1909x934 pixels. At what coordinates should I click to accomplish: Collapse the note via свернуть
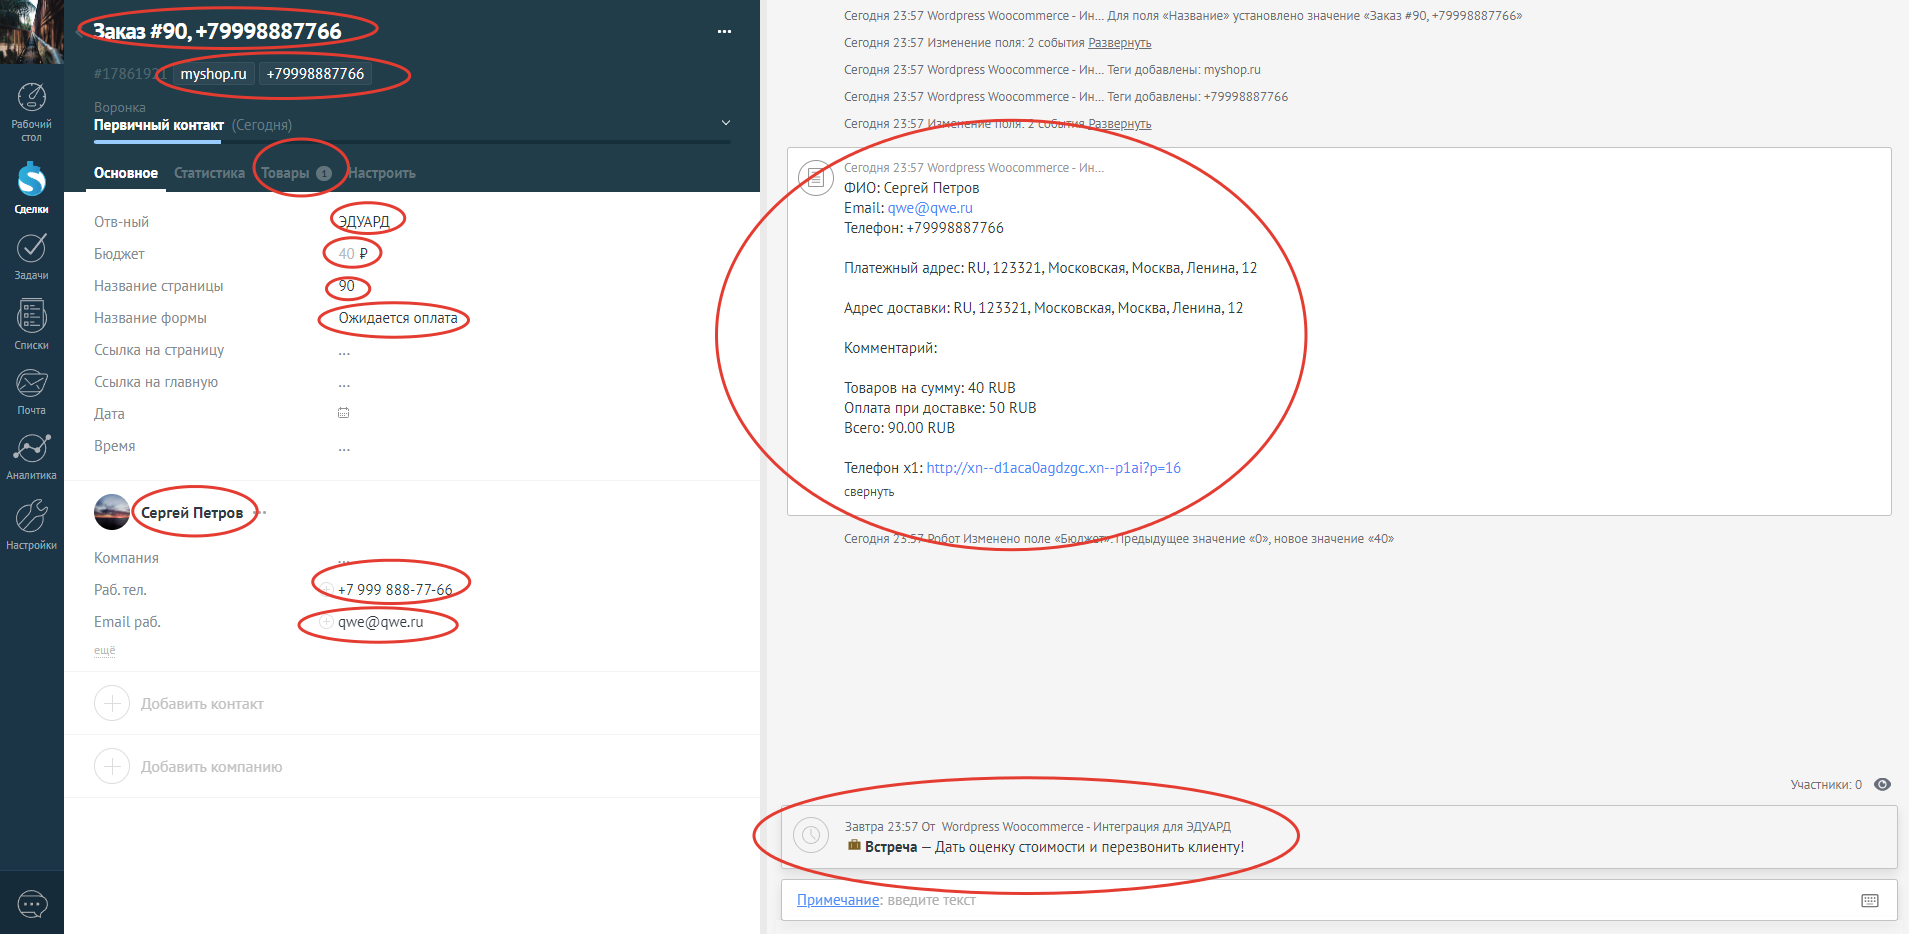(x=868, y=492)
